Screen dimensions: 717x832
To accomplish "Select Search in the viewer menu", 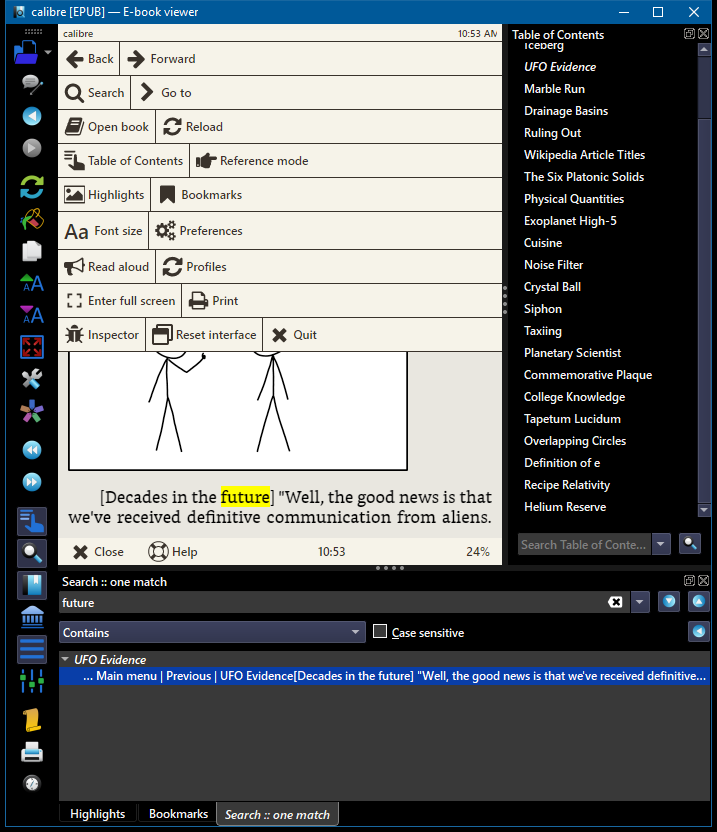I will tap(94, 93).
